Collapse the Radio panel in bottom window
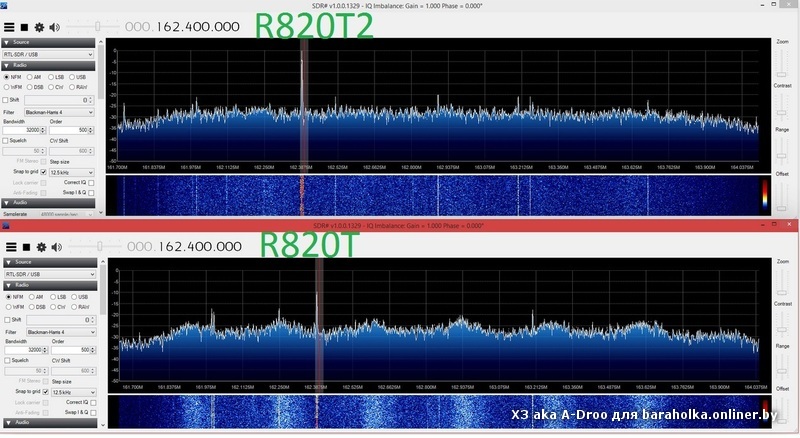This screenshot has width=800, height=438. (x=50, y=285)
